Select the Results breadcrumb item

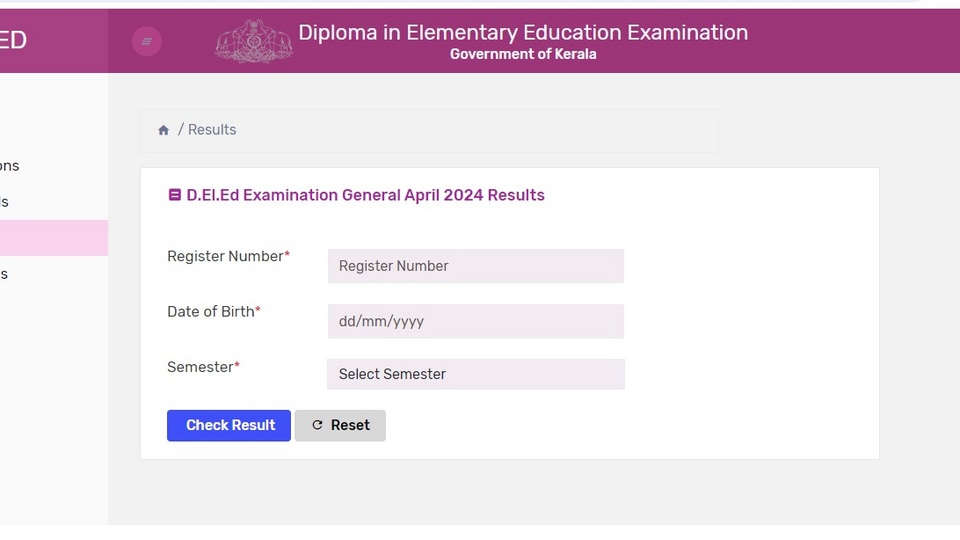(x=212, y=130)
